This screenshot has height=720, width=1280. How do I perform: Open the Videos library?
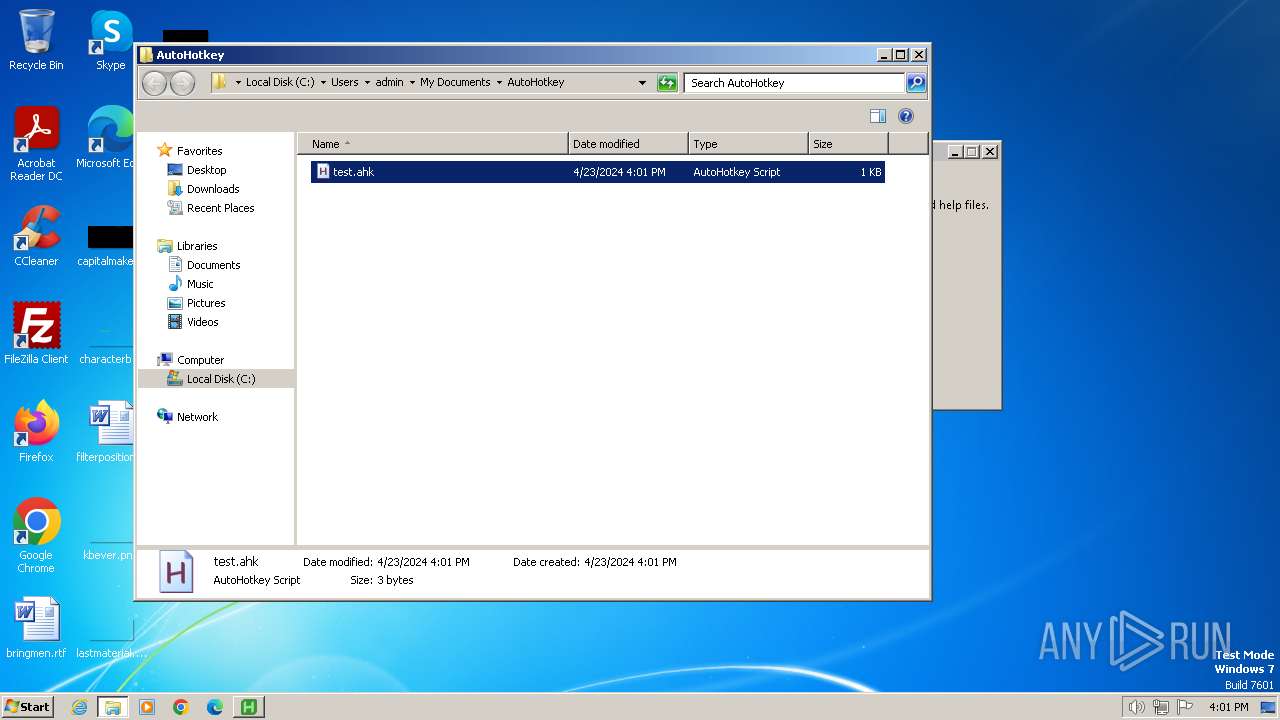(x=202, y=322)
